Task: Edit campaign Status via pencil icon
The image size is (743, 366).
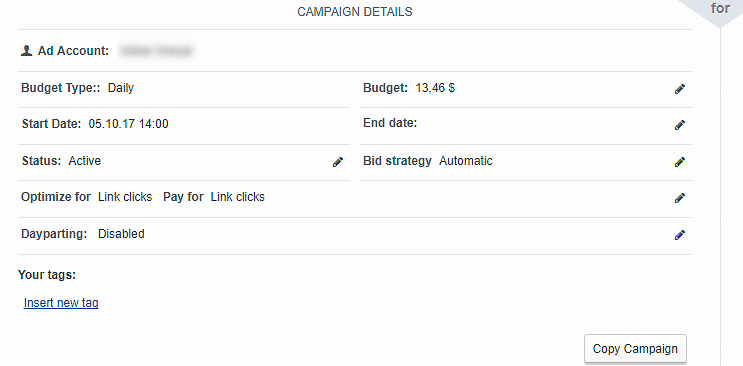Action: click(x=337, y=162)
